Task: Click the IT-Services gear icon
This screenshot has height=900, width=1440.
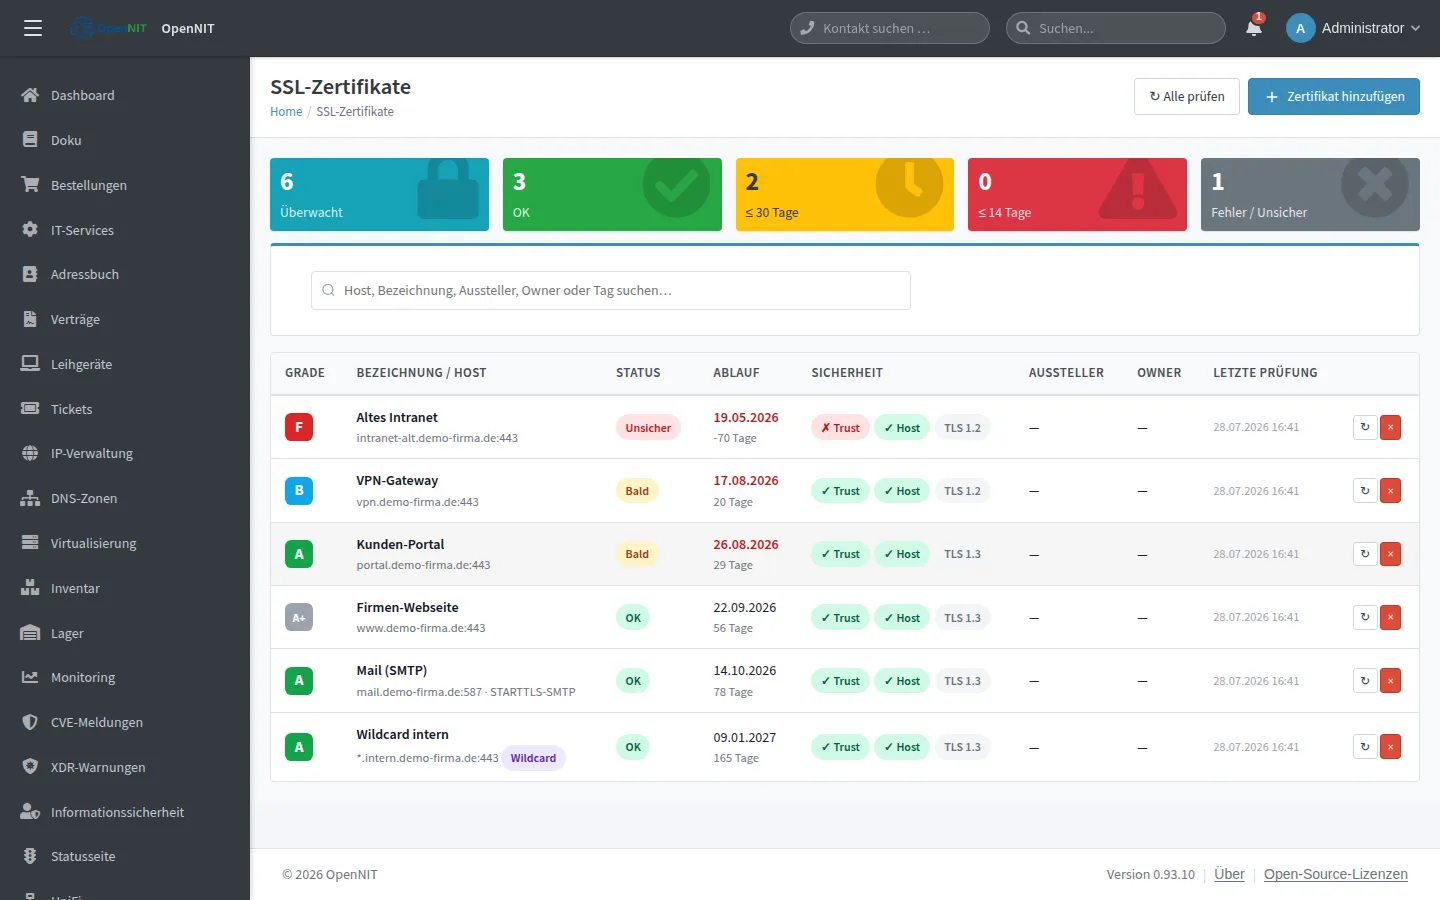Action: [x=30, y=230]
